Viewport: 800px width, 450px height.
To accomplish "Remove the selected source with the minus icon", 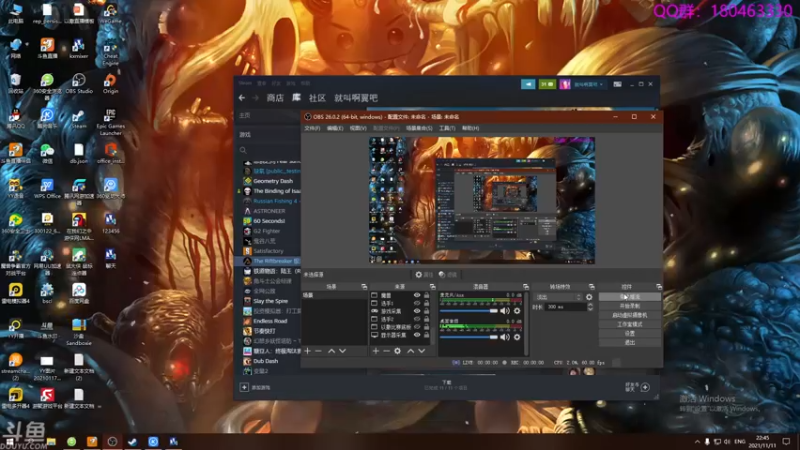I will pos(386,351).
